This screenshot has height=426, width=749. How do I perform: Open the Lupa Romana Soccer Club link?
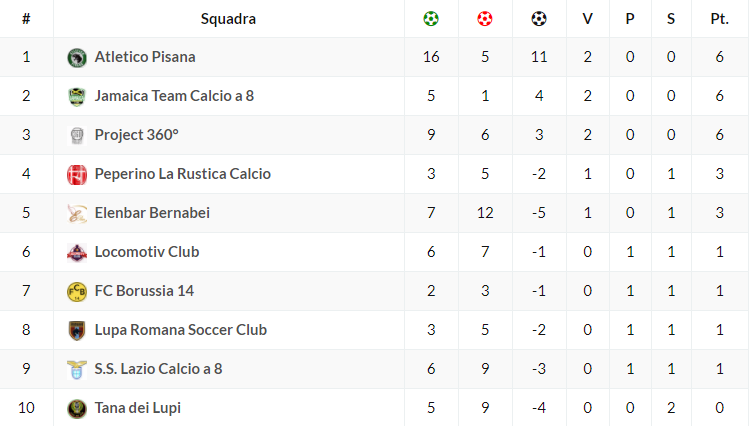point(180,330)
